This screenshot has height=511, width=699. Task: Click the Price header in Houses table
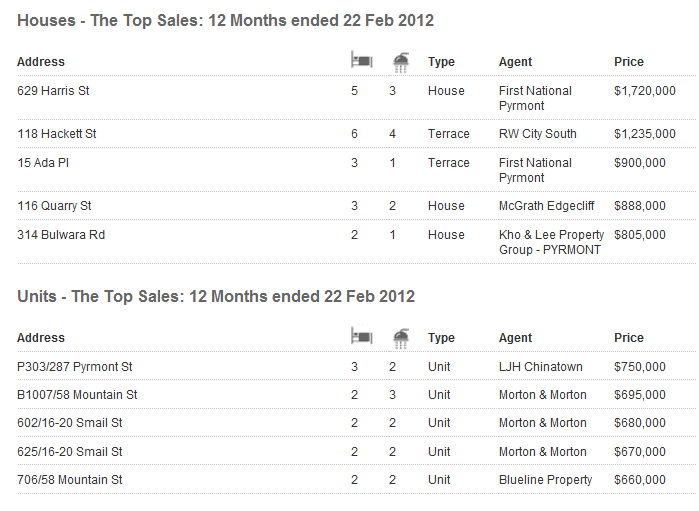tap(629, 62)
